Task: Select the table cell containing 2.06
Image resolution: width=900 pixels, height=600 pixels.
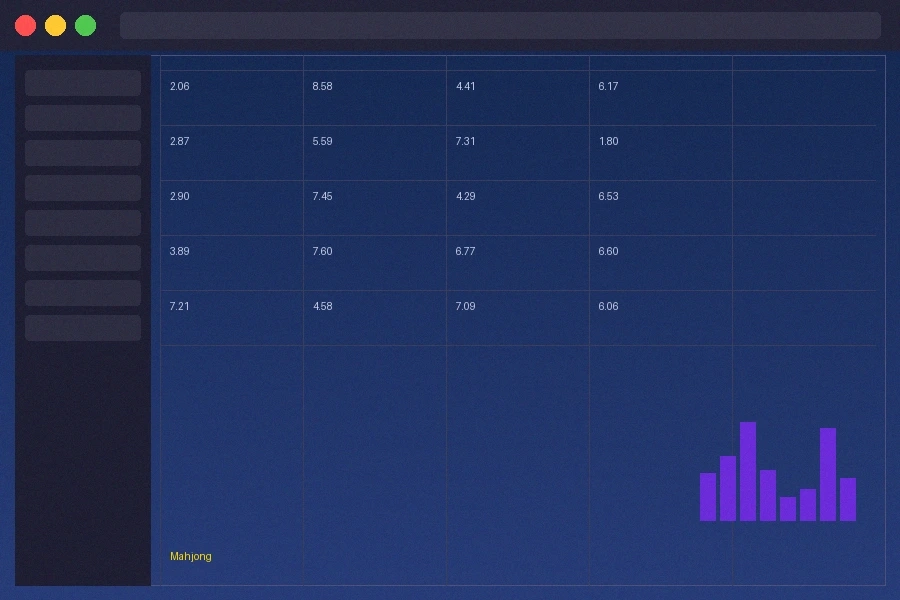Action: (x=180, y=87)
